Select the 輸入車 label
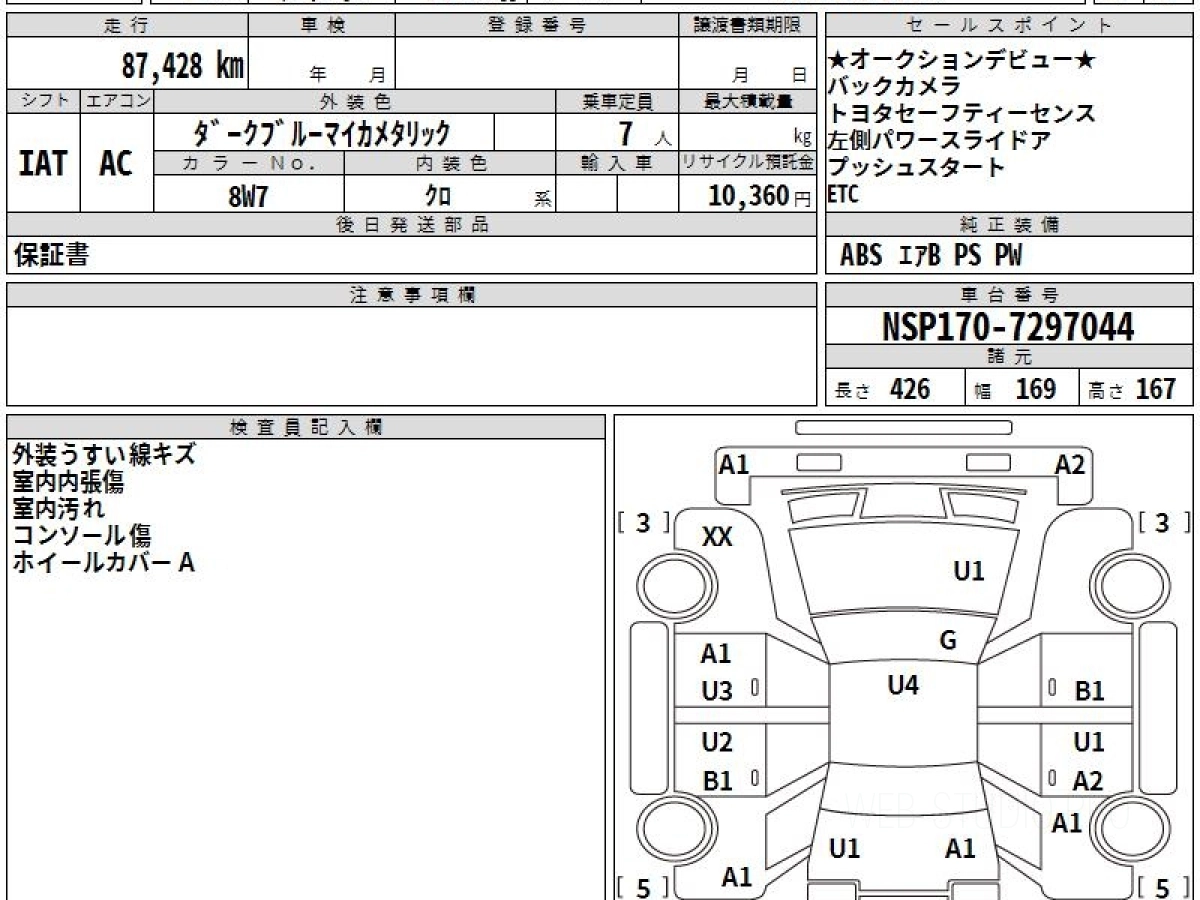 click(x=617, y=163)
